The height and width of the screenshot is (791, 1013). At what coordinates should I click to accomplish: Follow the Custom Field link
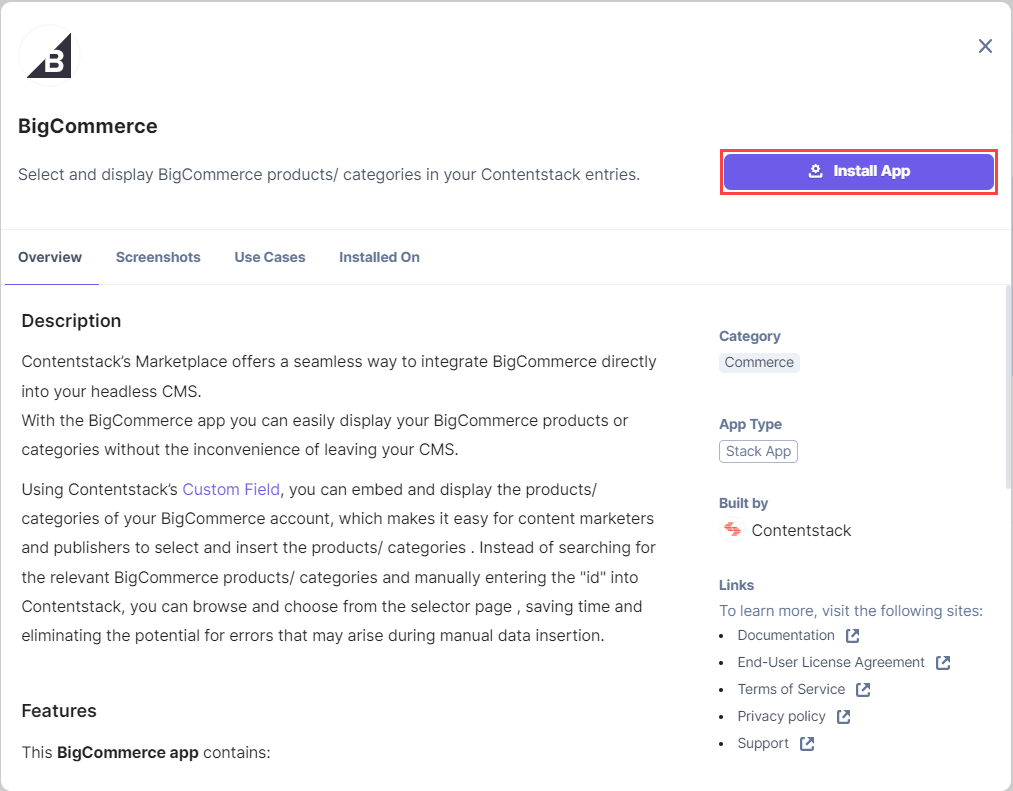[x=231, y=489]
